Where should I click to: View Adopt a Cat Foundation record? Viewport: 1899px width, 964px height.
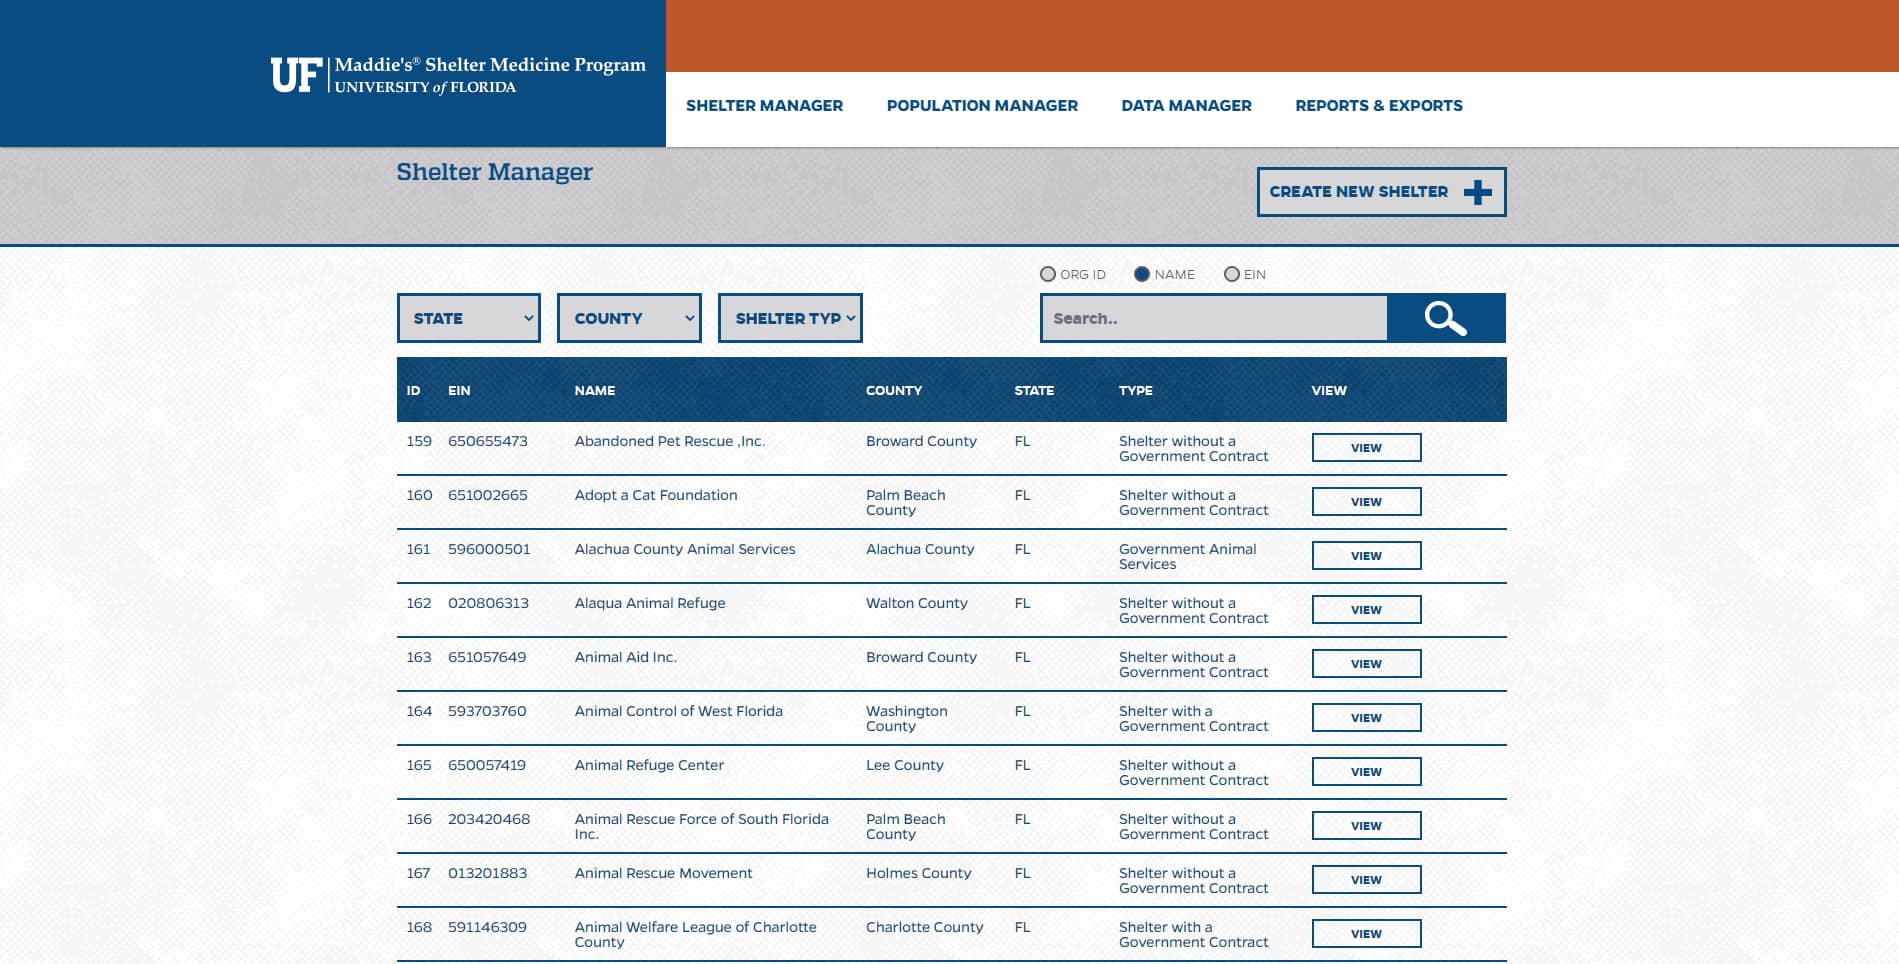(1366, 501)
